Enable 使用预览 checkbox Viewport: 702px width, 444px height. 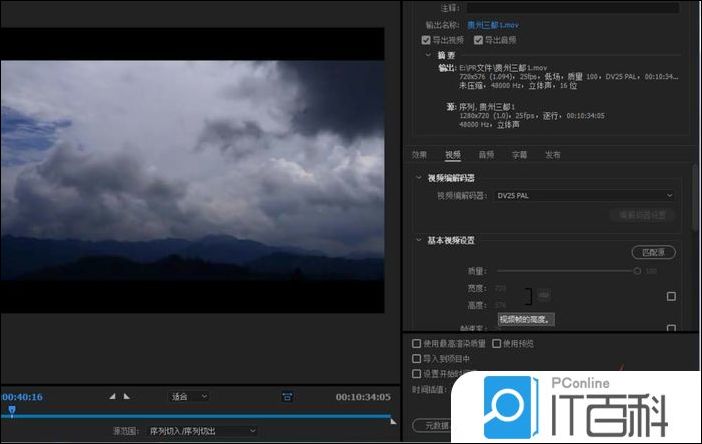tap(496, 343)
